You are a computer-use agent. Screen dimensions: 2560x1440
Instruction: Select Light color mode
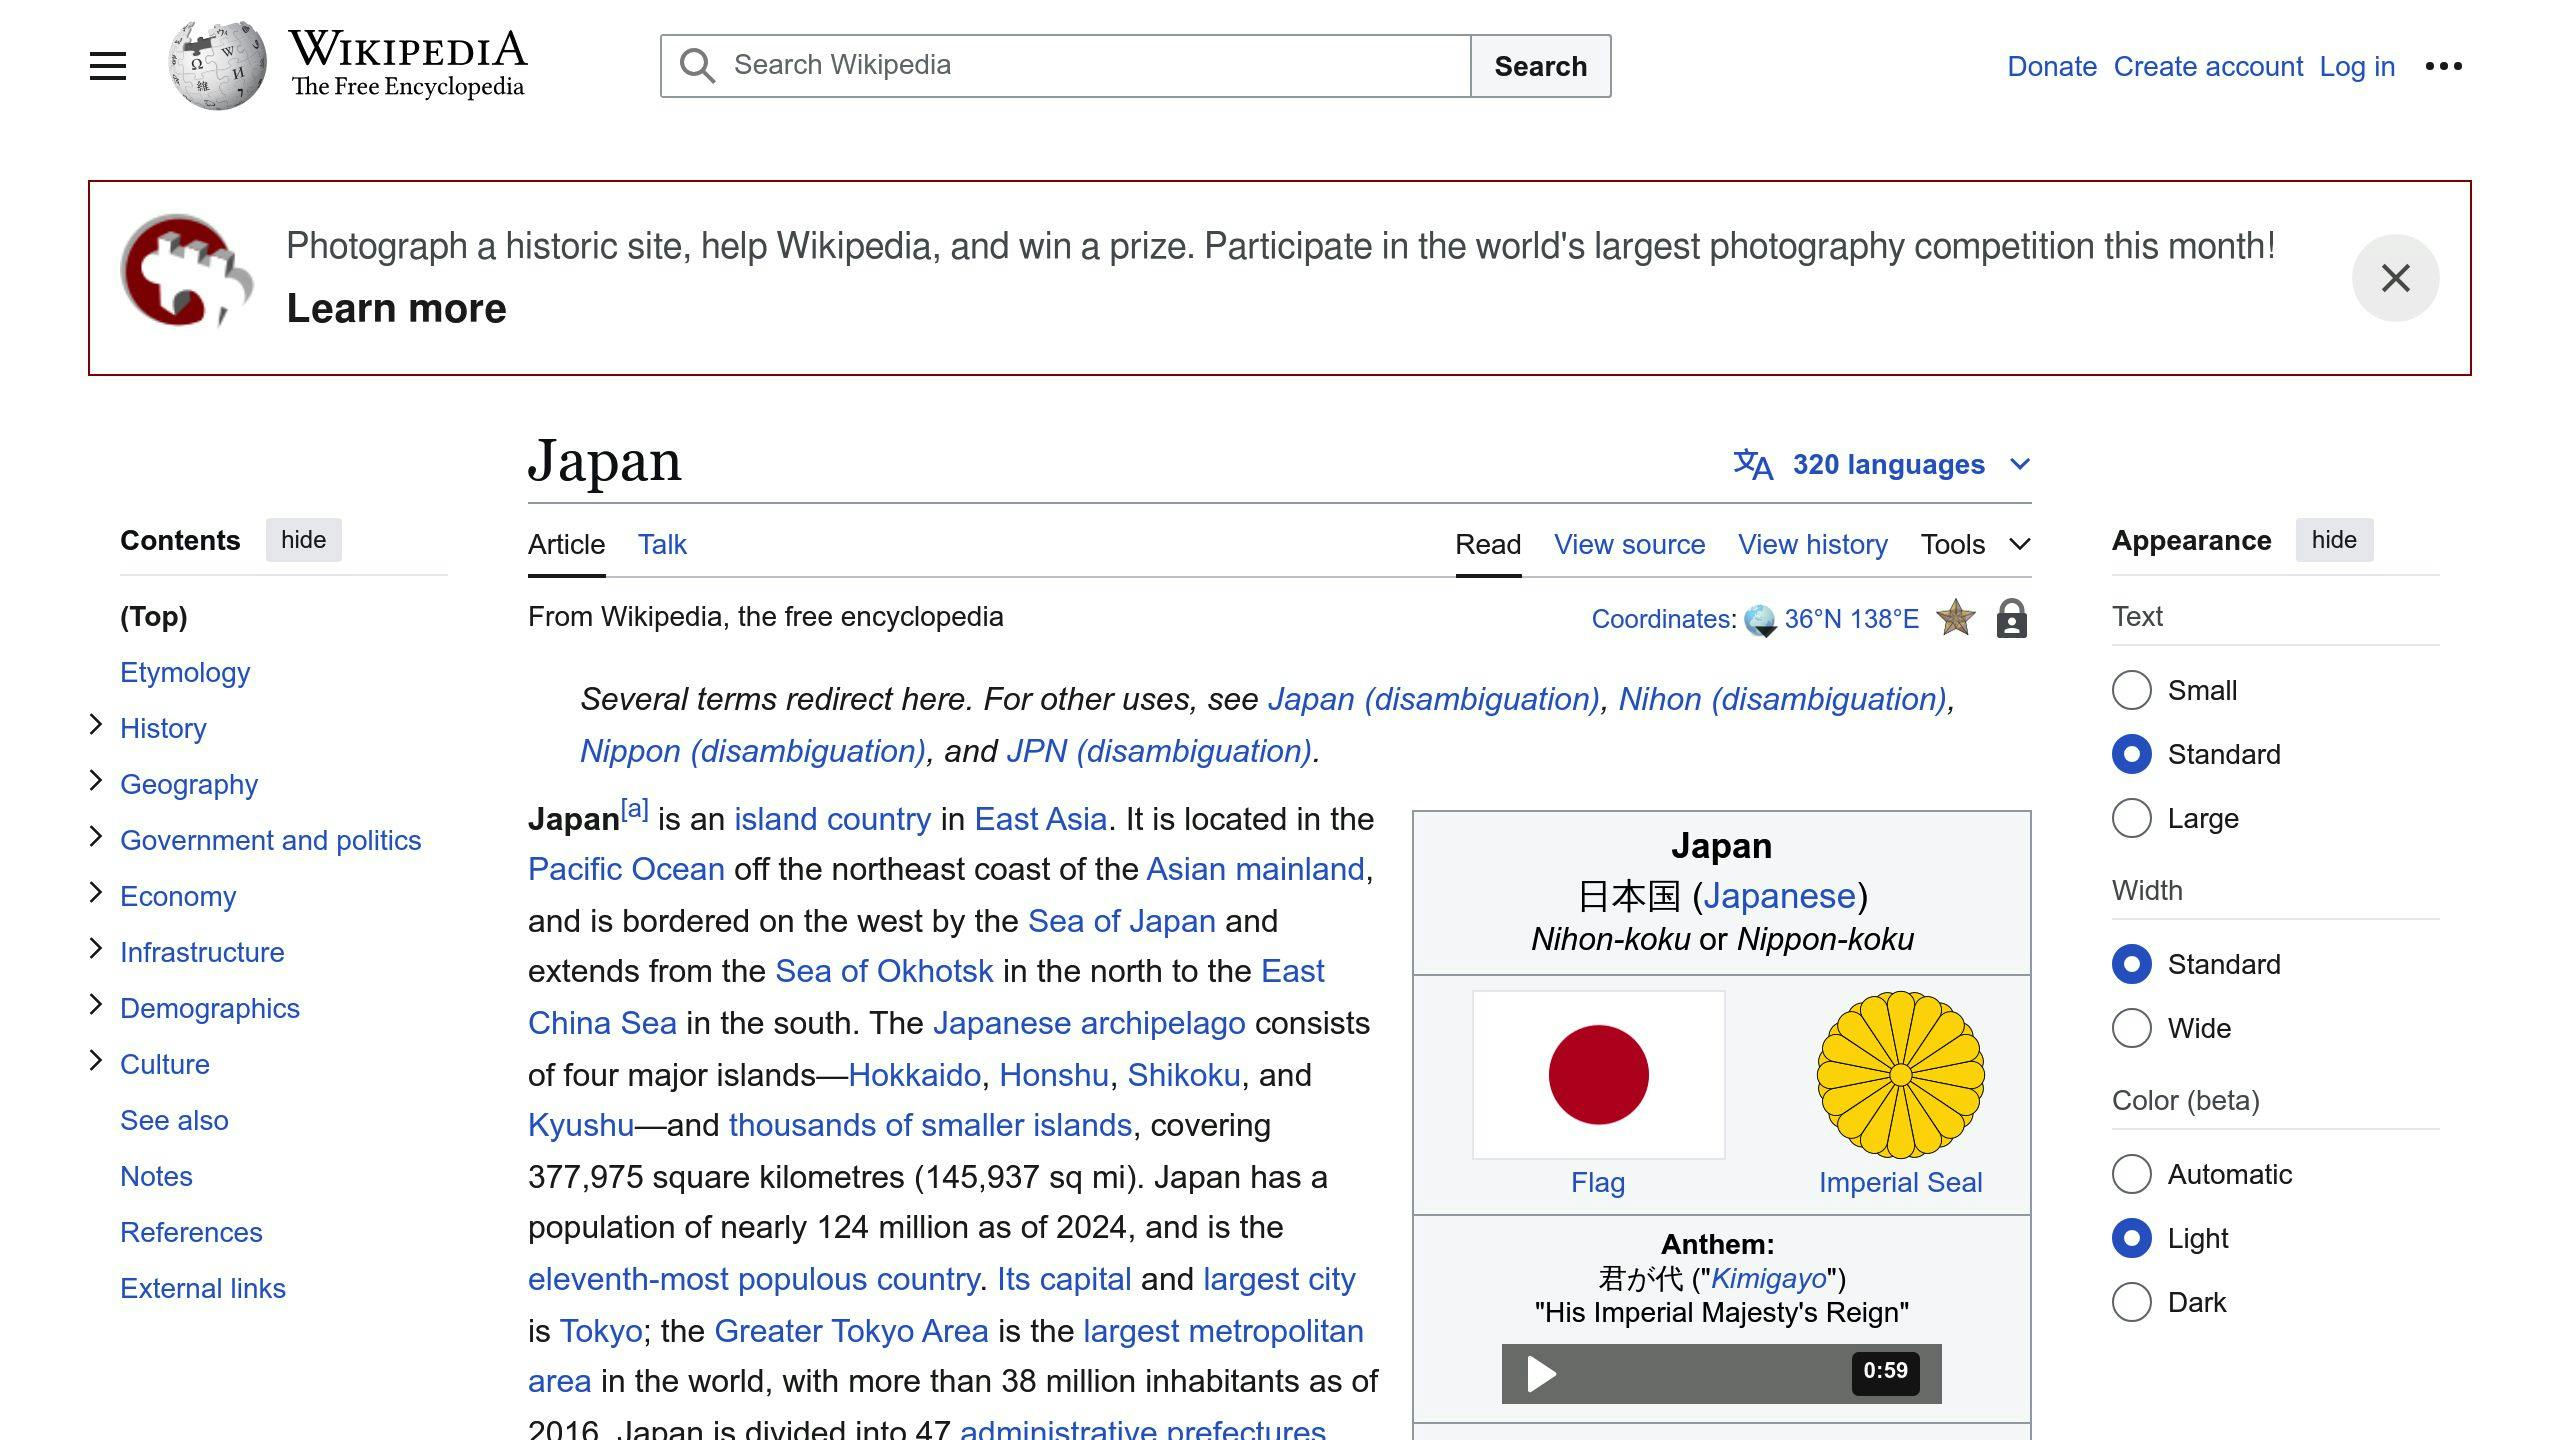(x=2131, y=1238)
